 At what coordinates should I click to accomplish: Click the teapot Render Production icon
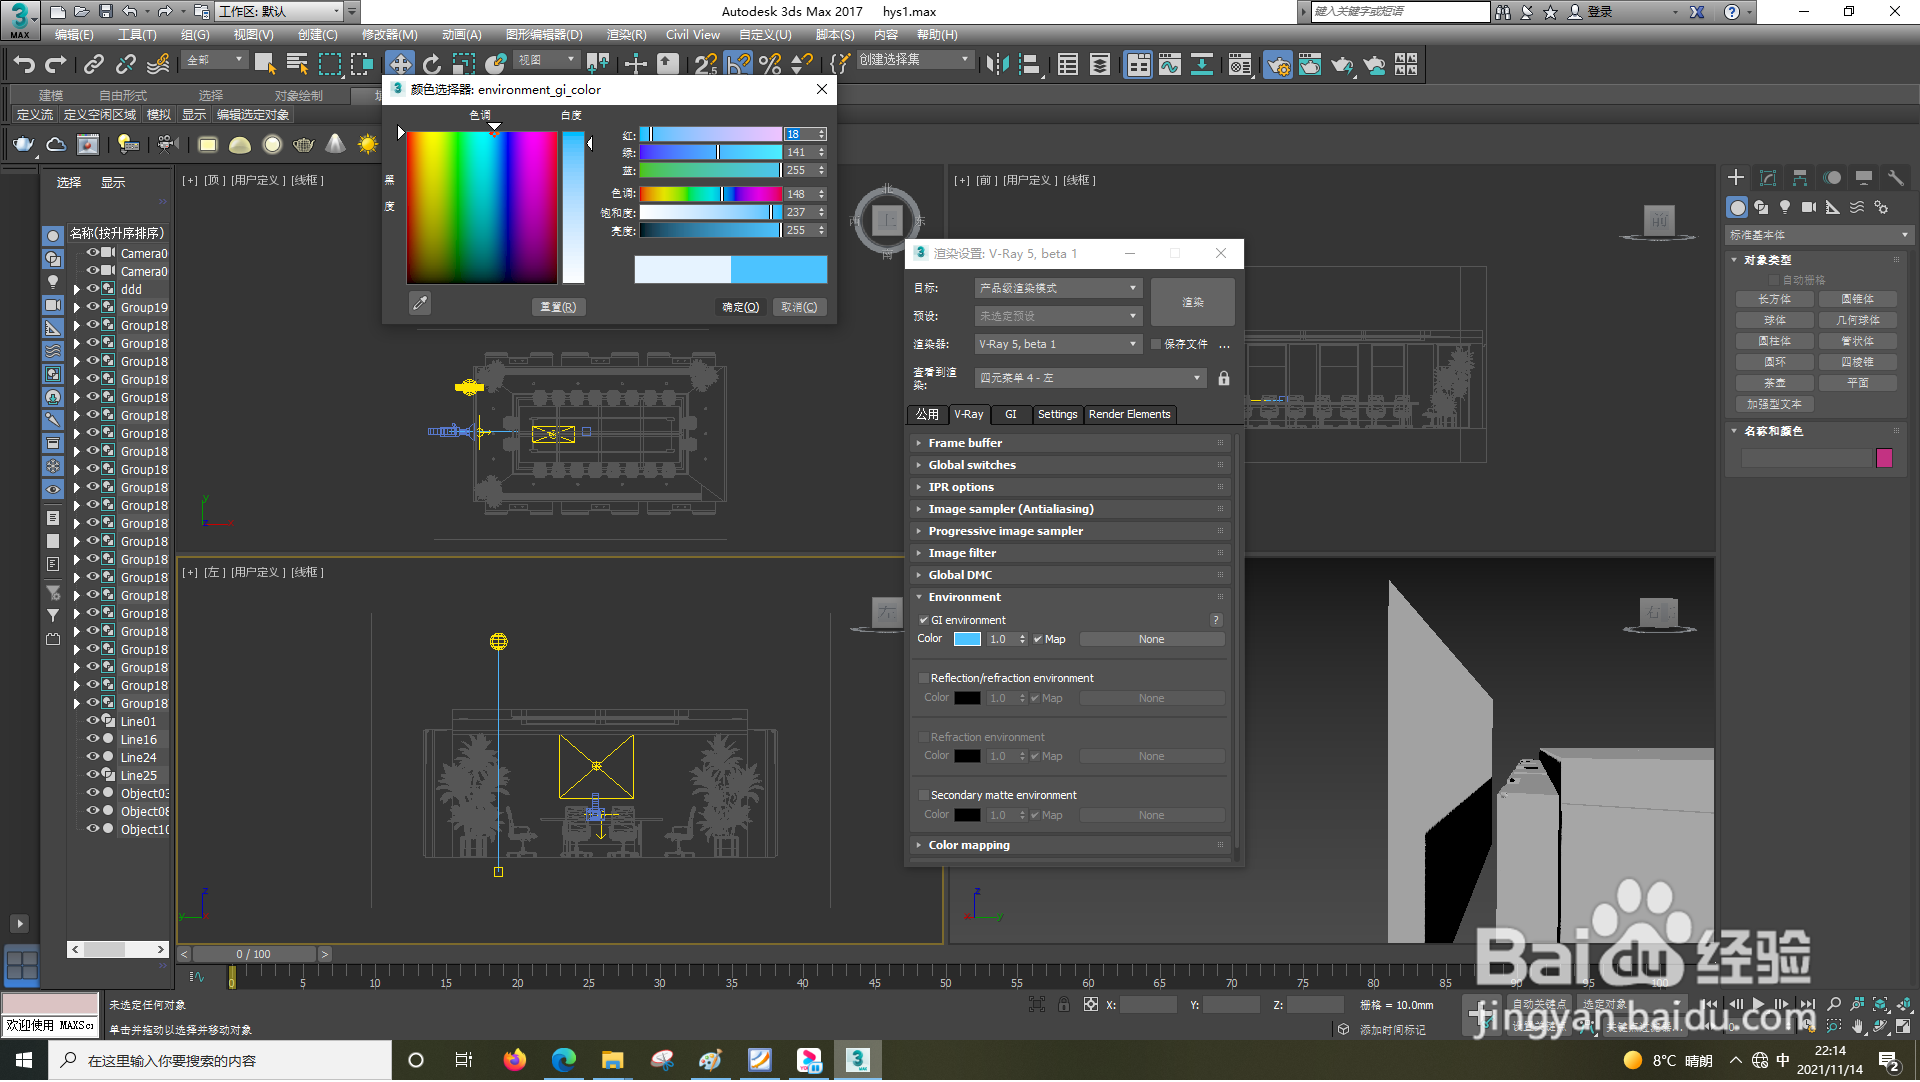(x=1342, y=65)
